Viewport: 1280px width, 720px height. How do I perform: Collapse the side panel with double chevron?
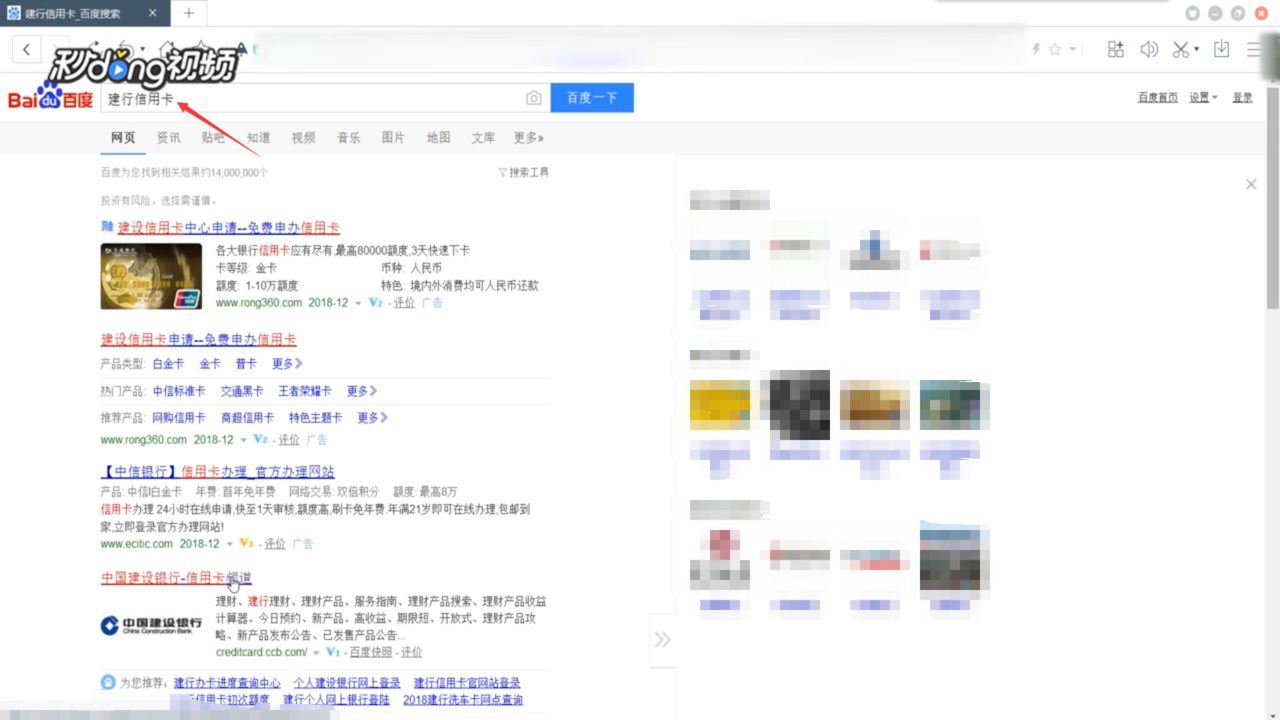click(x=662, y=640)
